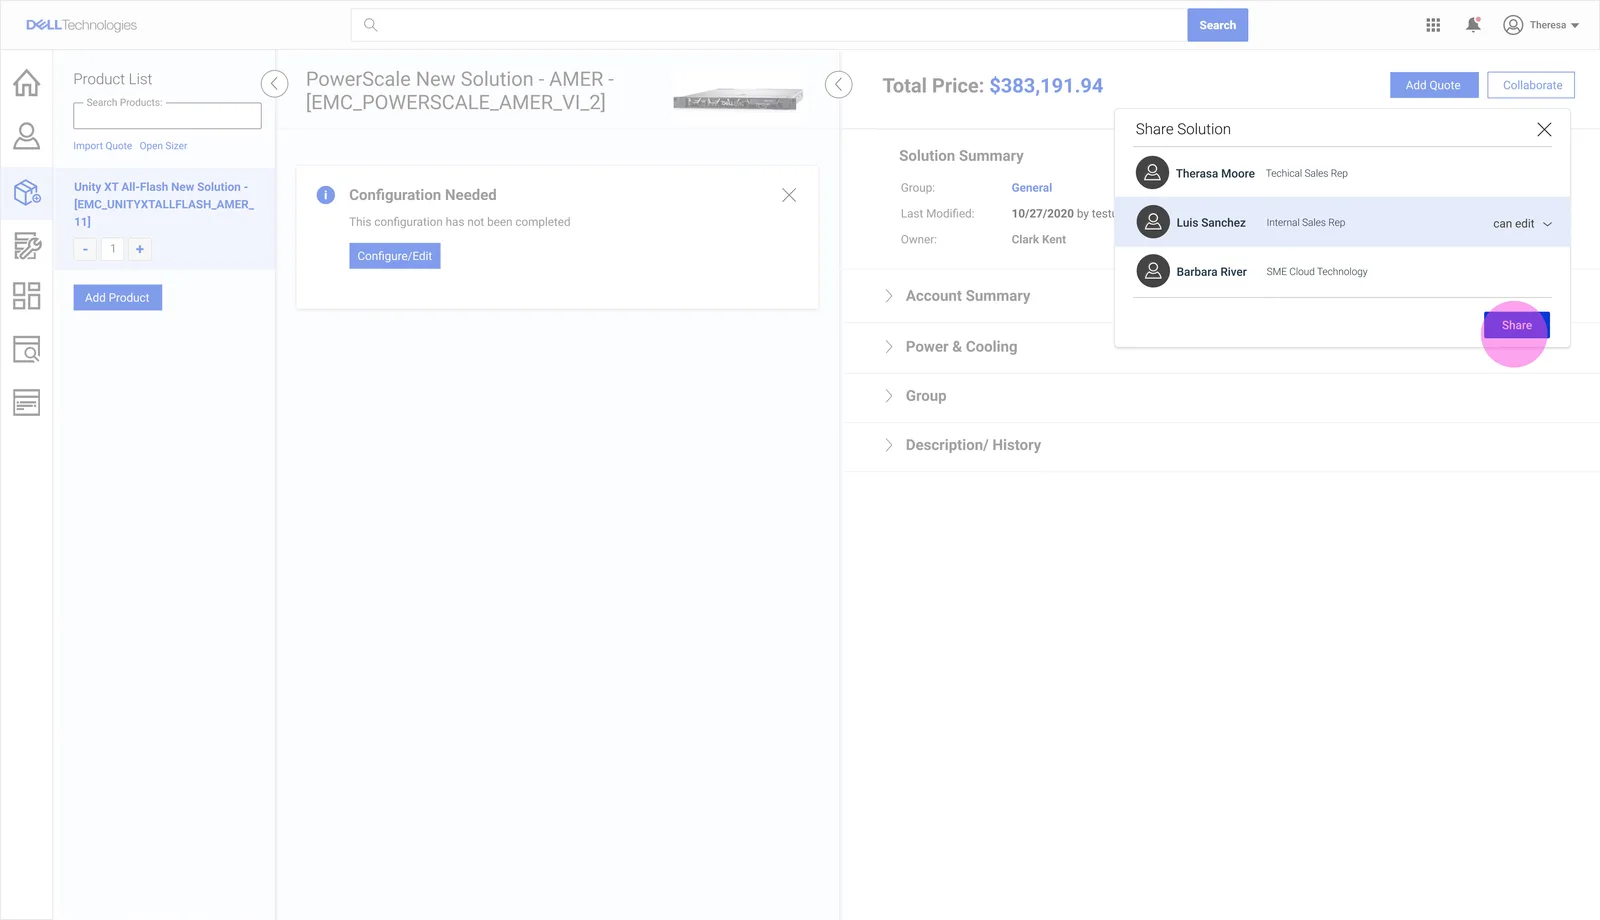Open the edit document sidebar icon
The image size is (1600, 920).
(27, 245)
